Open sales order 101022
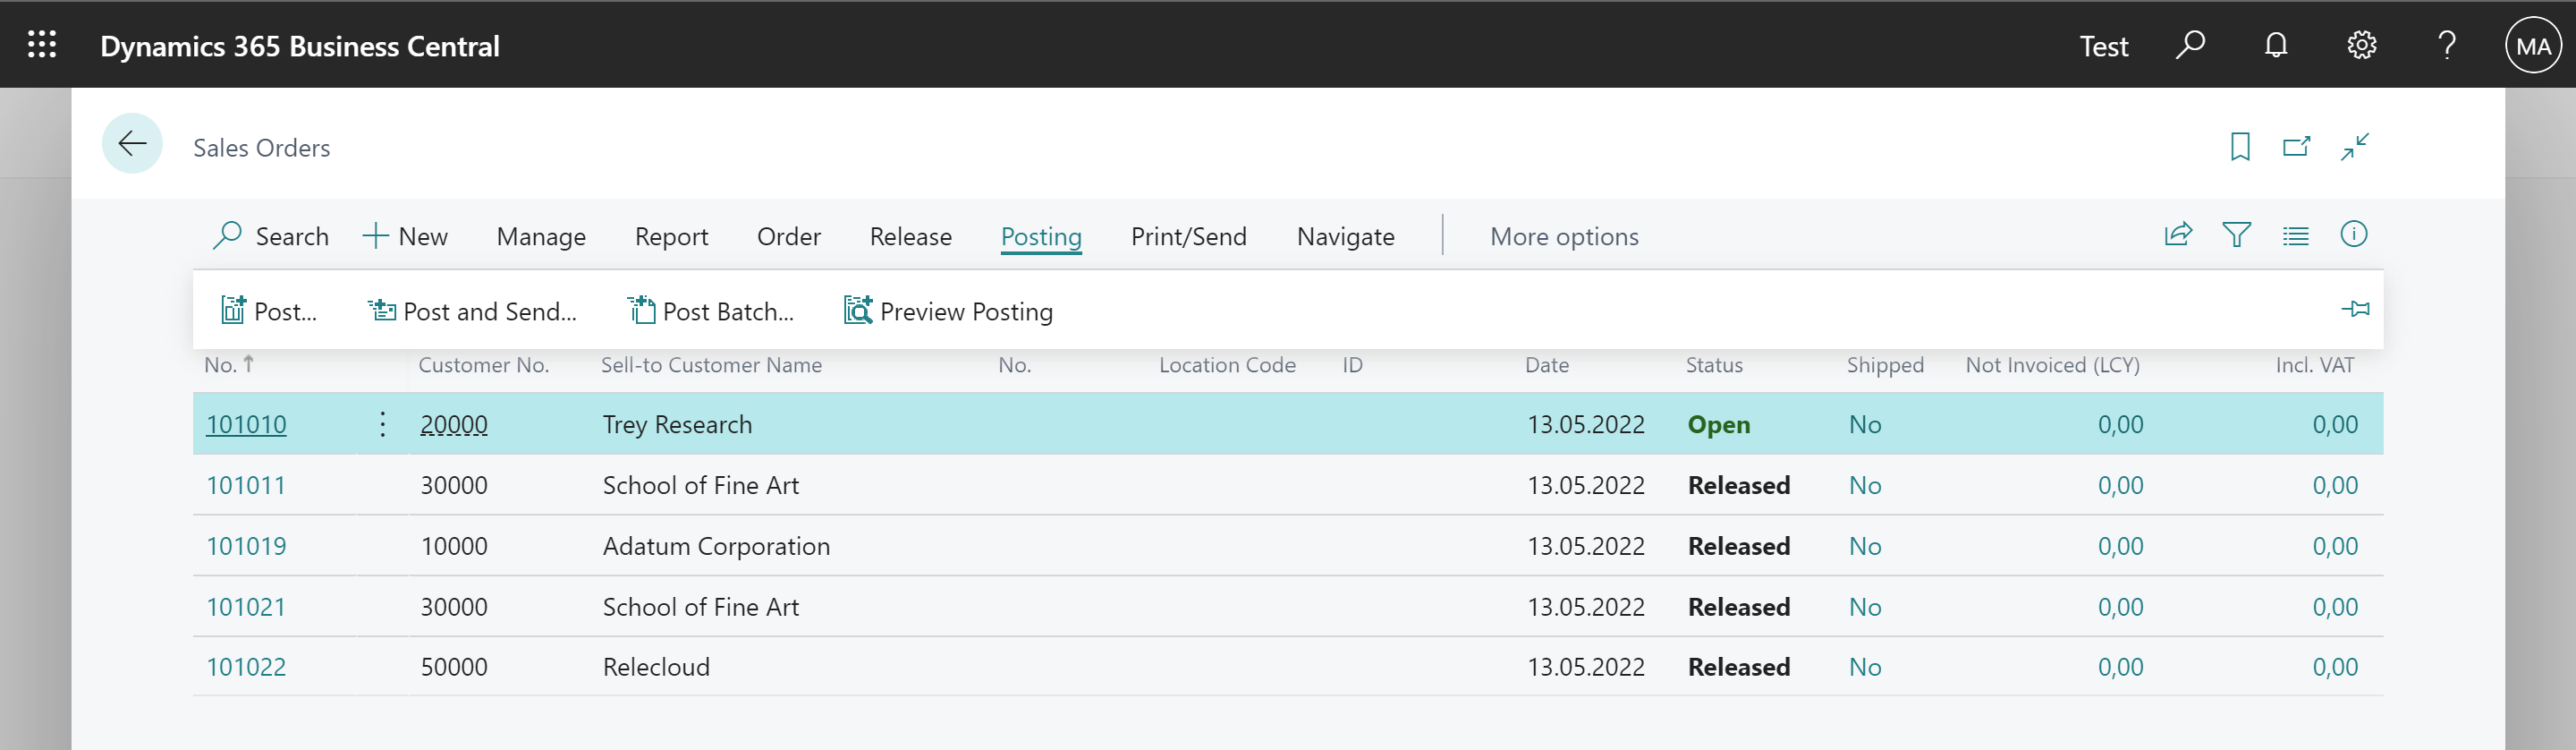This screenshot has height=750, width=2576. point(246,667)
